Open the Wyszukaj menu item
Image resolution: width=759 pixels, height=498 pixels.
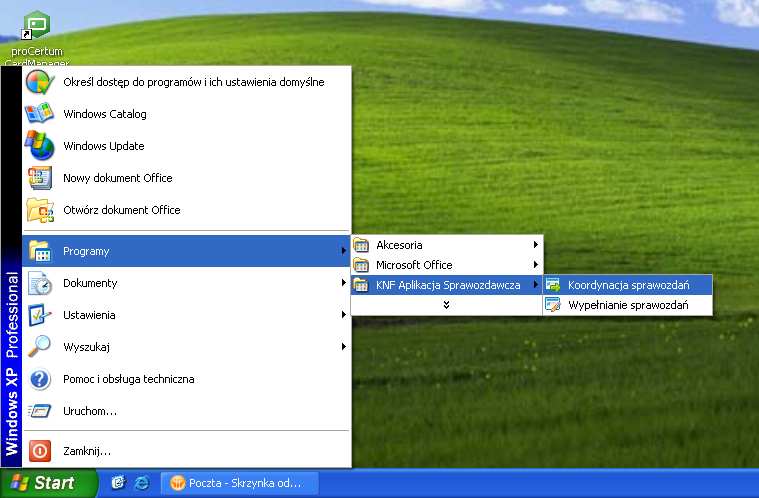tap(186, 347)
